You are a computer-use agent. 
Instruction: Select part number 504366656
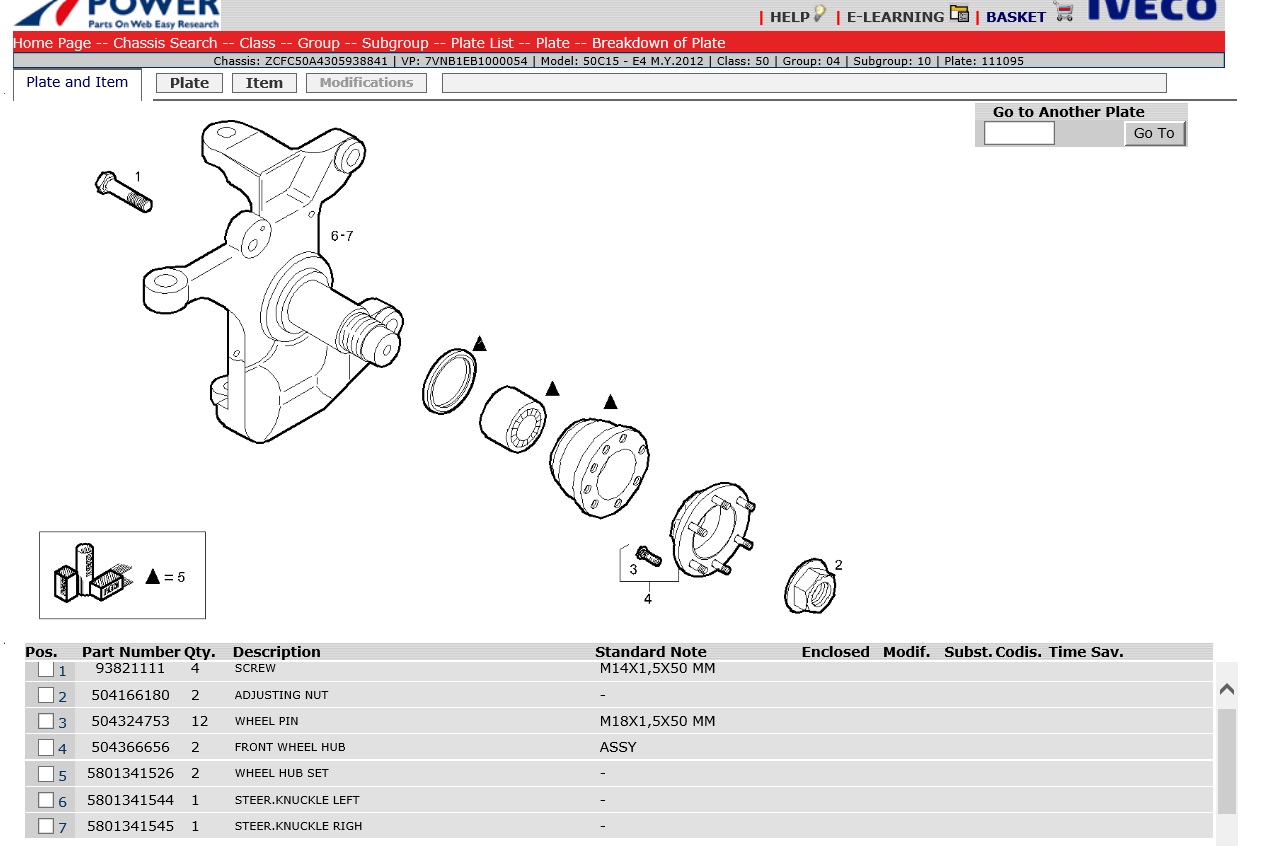tap(130, 747)
